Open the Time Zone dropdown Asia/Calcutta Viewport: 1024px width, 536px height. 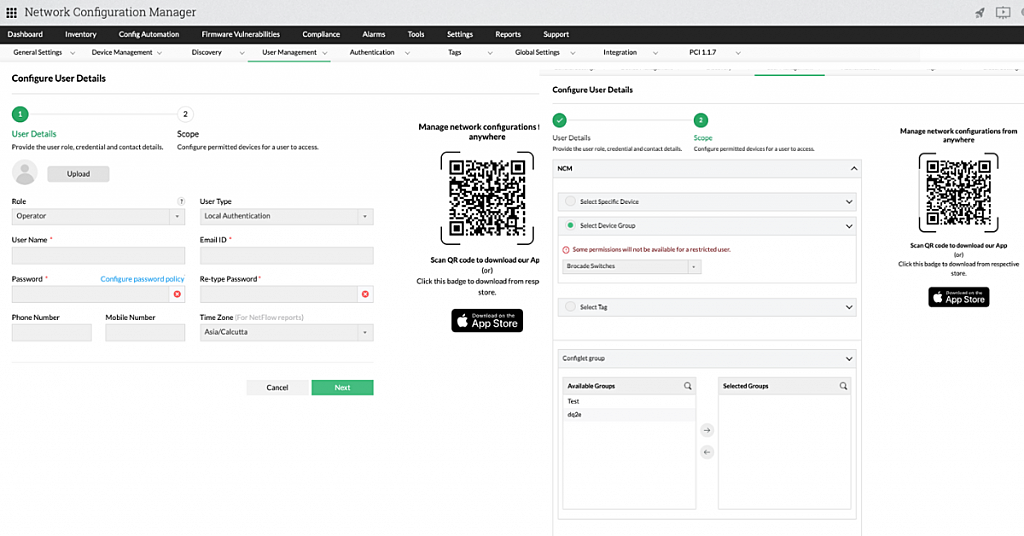286,333
